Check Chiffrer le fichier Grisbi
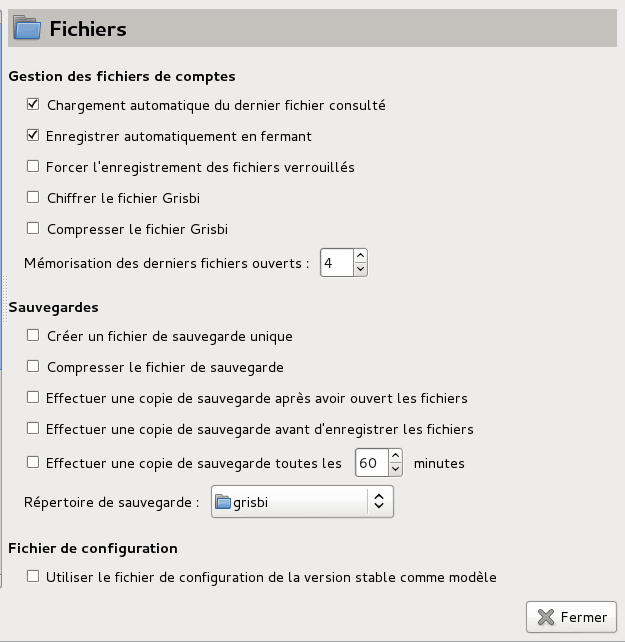 pos(33,198)
